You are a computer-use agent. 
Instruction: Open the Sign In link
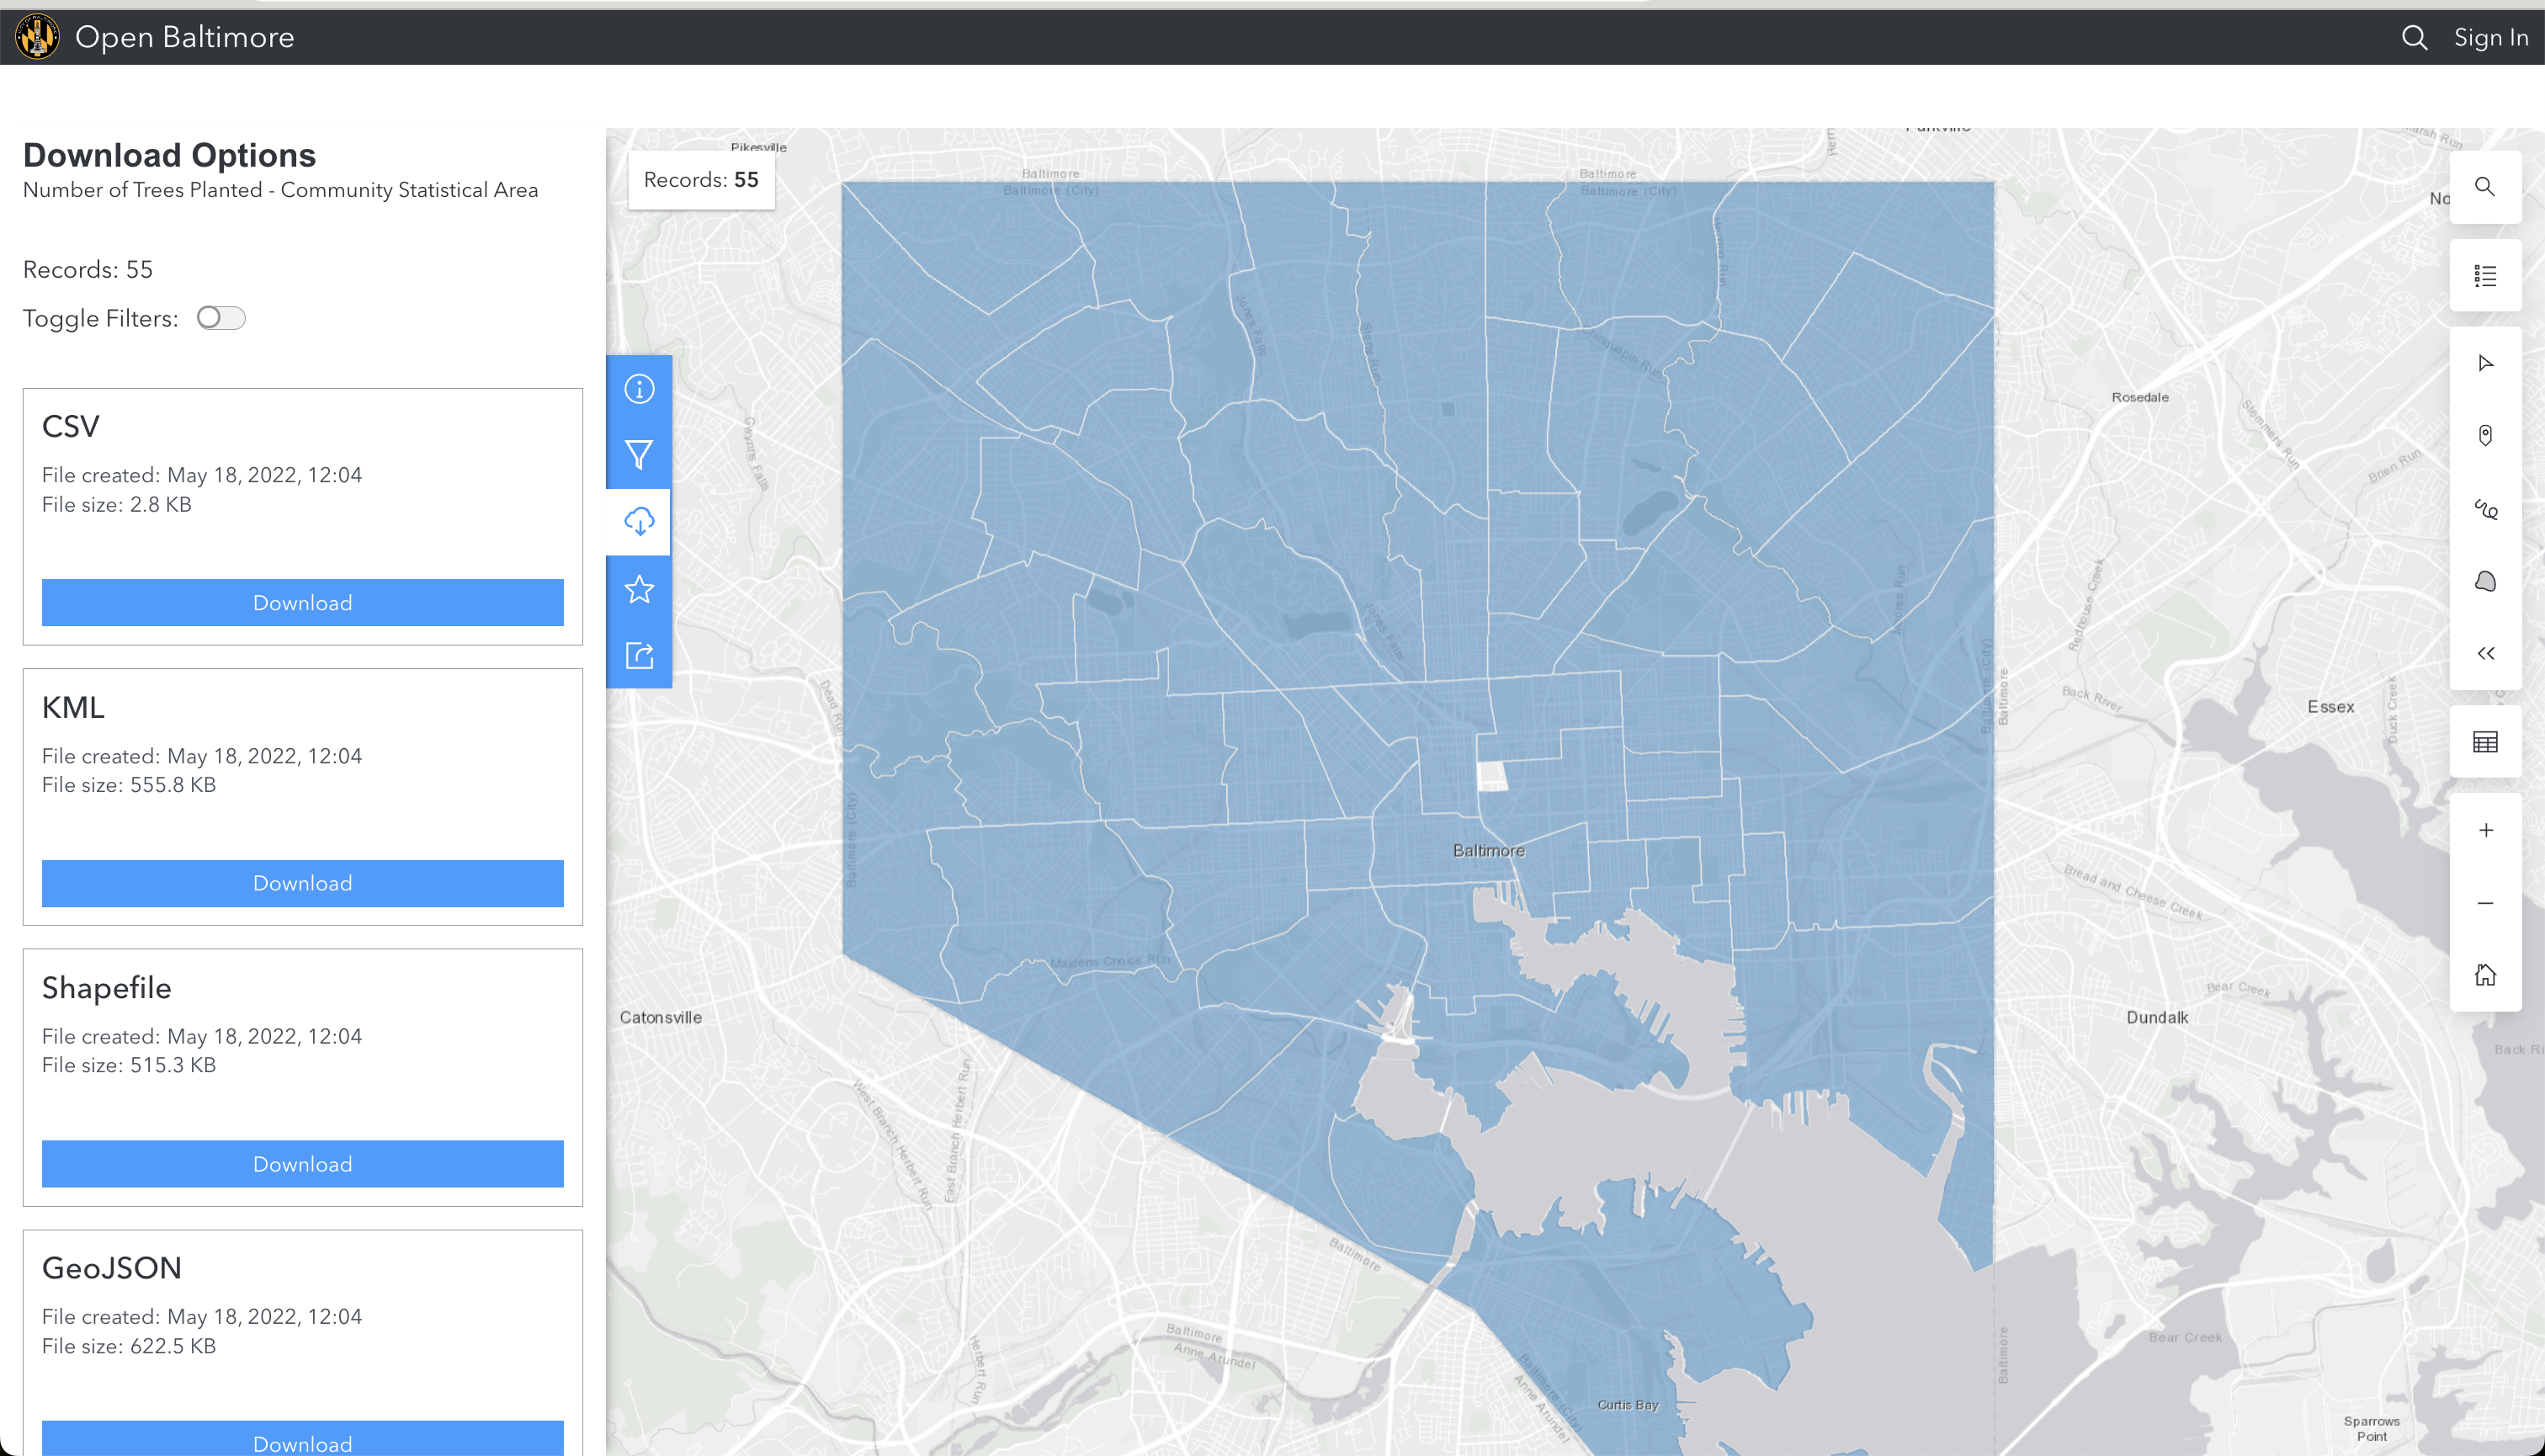pyautogui.click(x=2491, y=37)
